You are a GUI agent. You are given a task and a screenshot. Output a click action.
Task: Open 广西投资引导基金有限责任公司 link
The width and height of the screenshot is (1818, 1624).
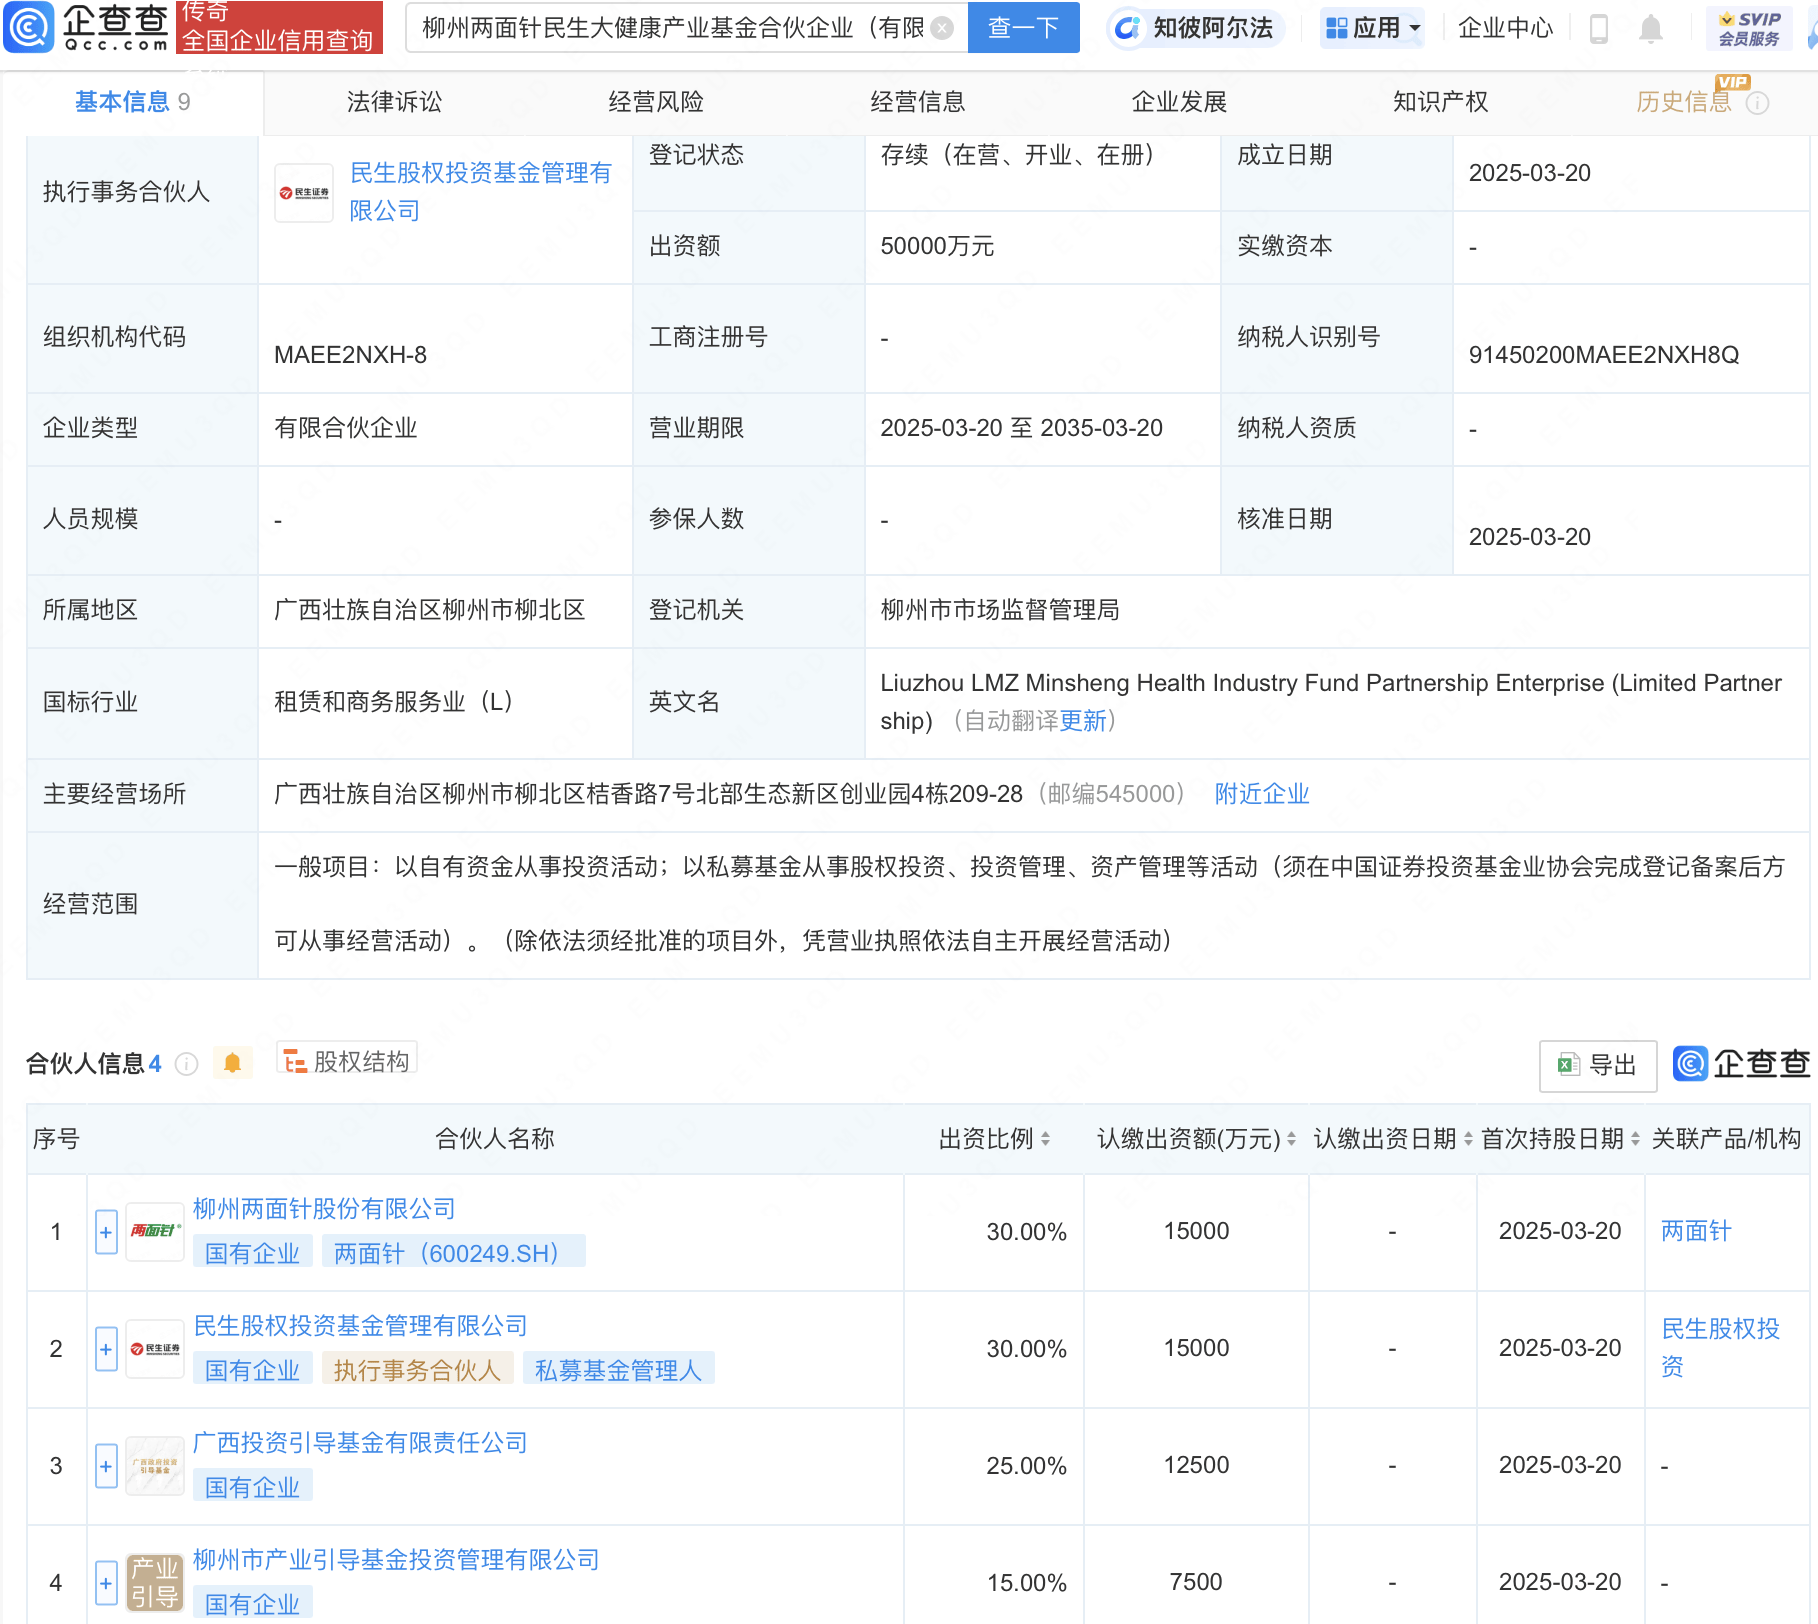tap(360, 1443)
